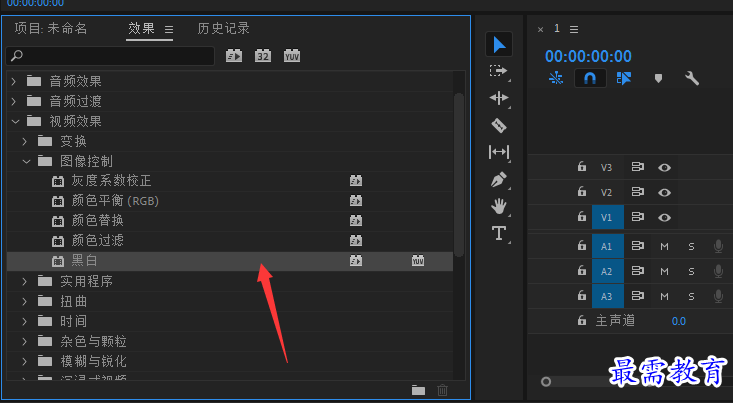Open sequence 1 panel menu icon
This screenshot has width=733, height=403.
574,29
